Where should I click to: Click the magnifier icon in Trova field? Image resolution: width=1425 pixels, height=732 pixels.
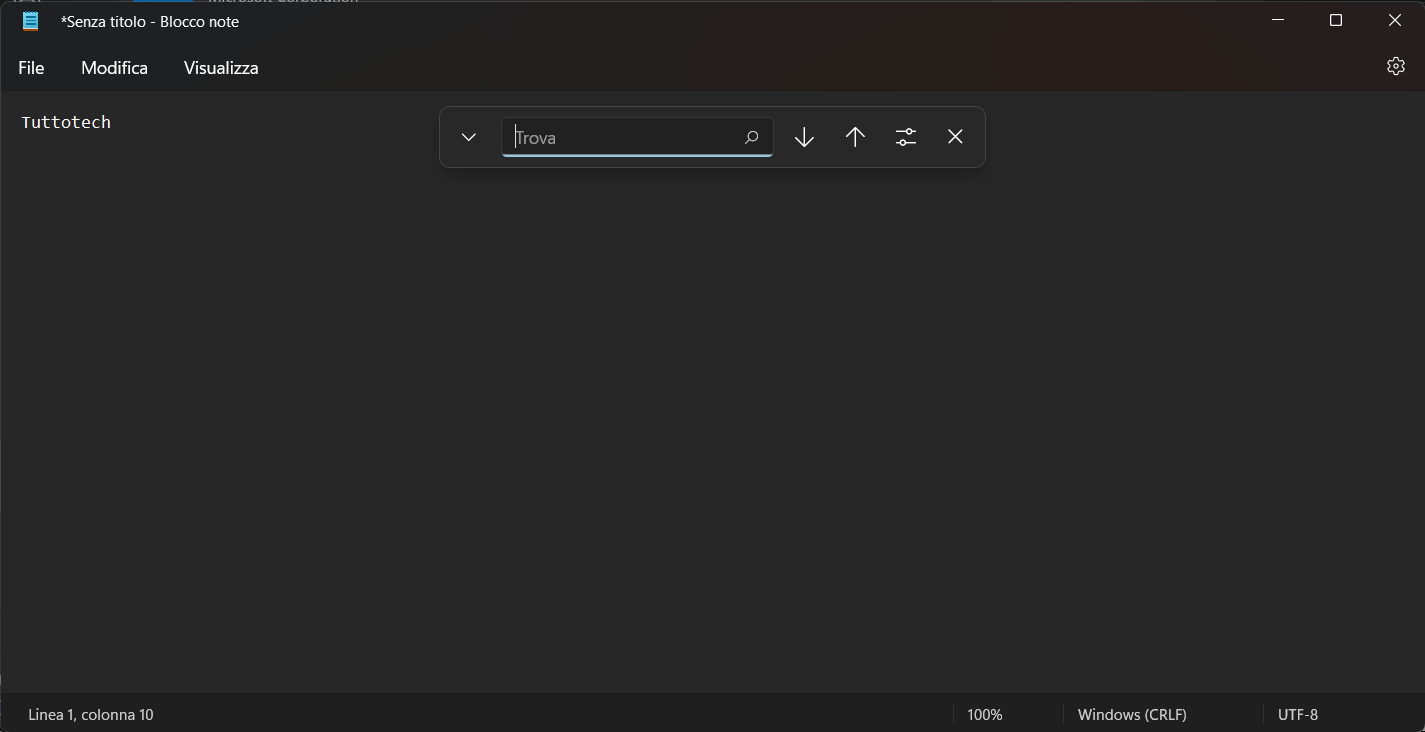point(751,137)
